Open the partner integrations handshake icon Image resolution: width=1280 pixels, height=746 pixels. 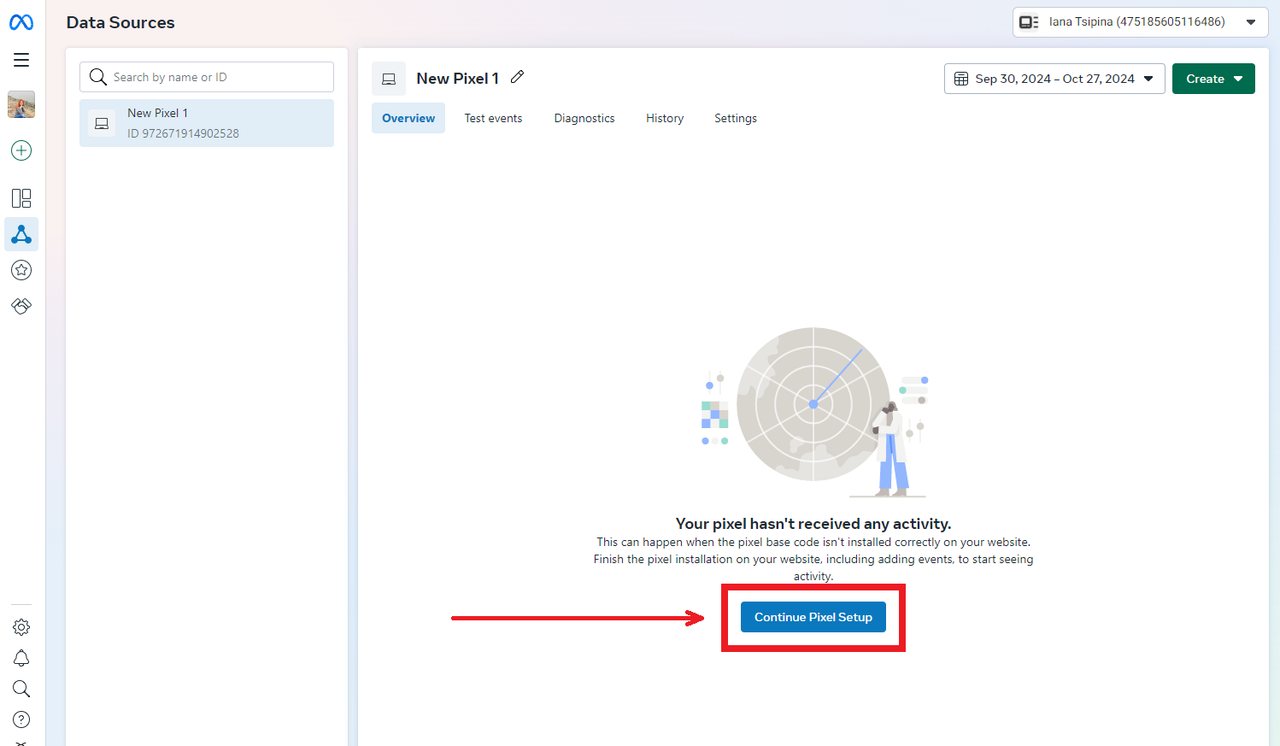[x=21, y=306]
